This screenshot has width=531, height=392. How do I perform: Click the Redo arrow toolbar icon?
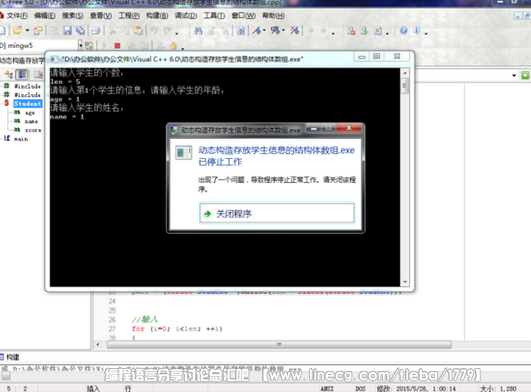(168, 31)
